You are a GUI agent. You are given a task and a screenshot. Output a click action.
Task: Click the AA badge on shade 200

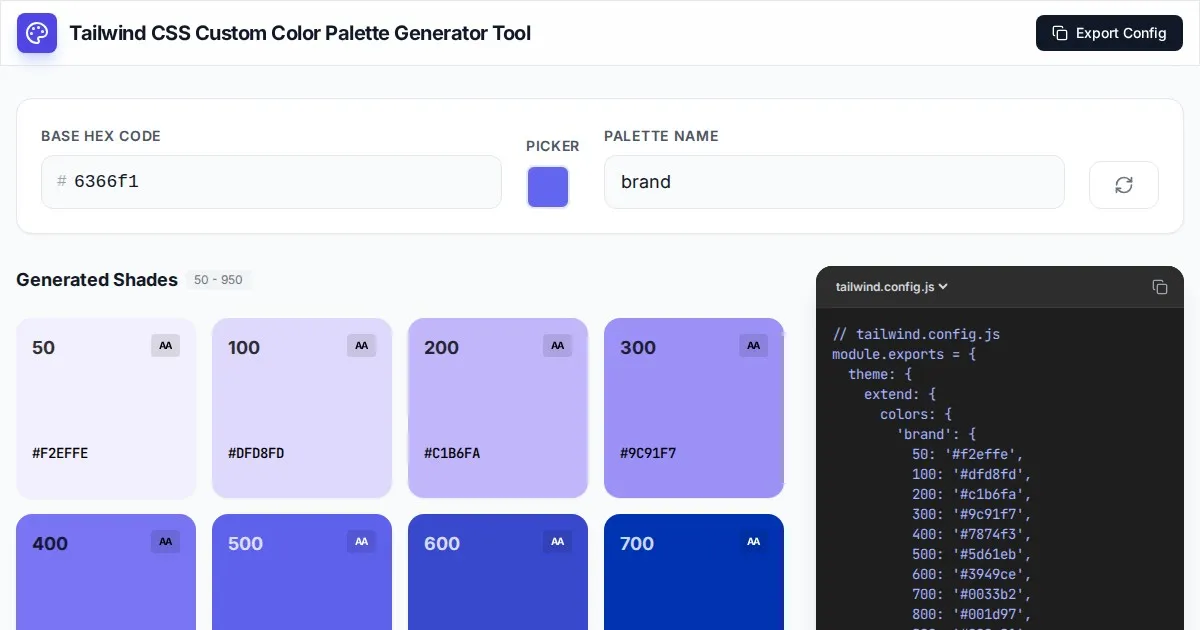click(558, 346)
